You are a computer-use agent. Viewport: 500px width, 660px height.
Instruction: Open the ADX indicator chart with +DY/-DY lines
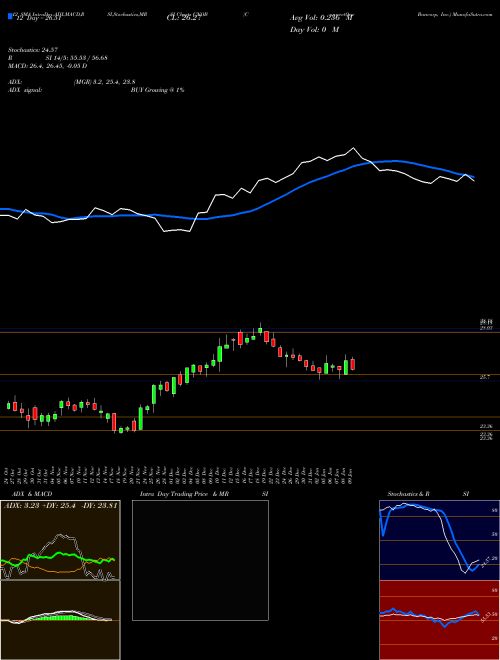click(x=60, y=540)
